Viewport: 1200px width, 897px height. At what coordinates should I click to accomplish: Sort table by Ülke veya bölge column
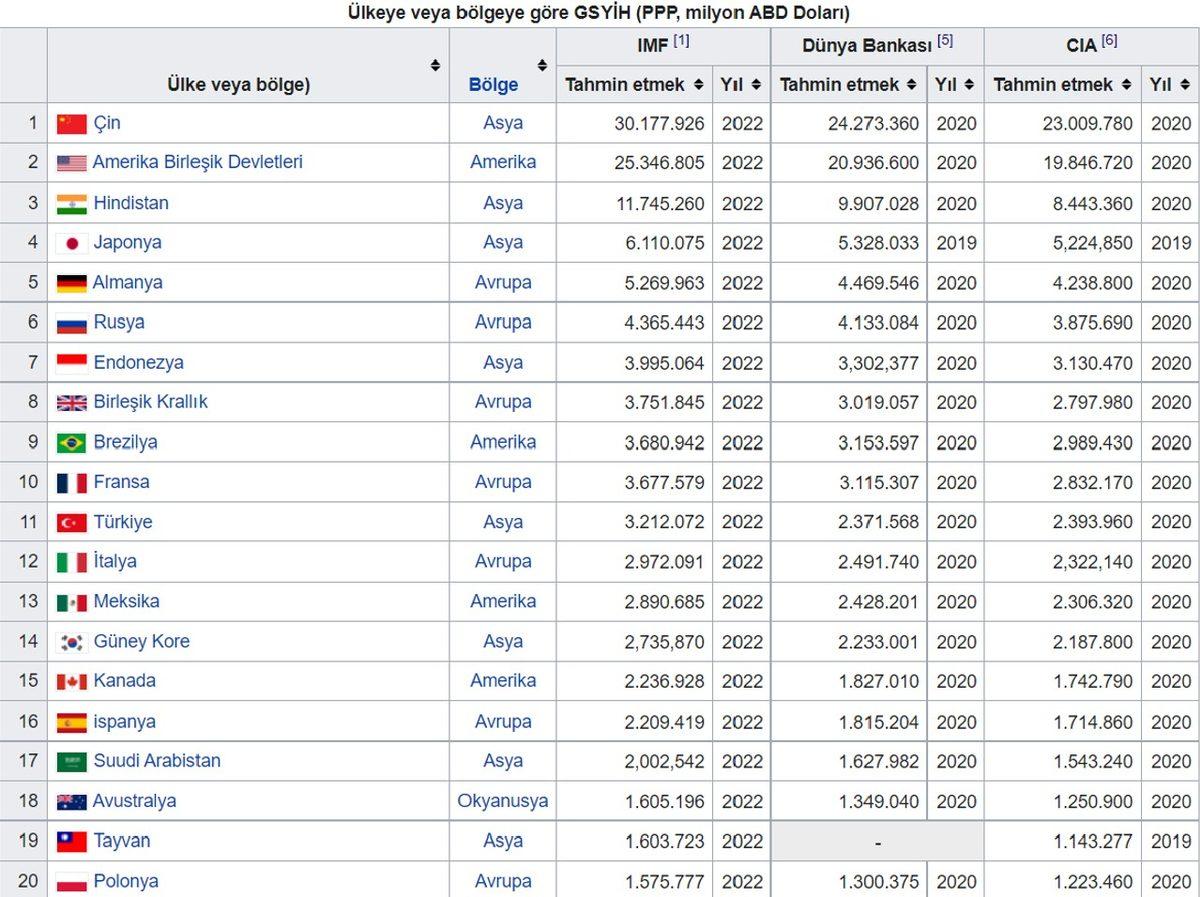coord(435,66)
